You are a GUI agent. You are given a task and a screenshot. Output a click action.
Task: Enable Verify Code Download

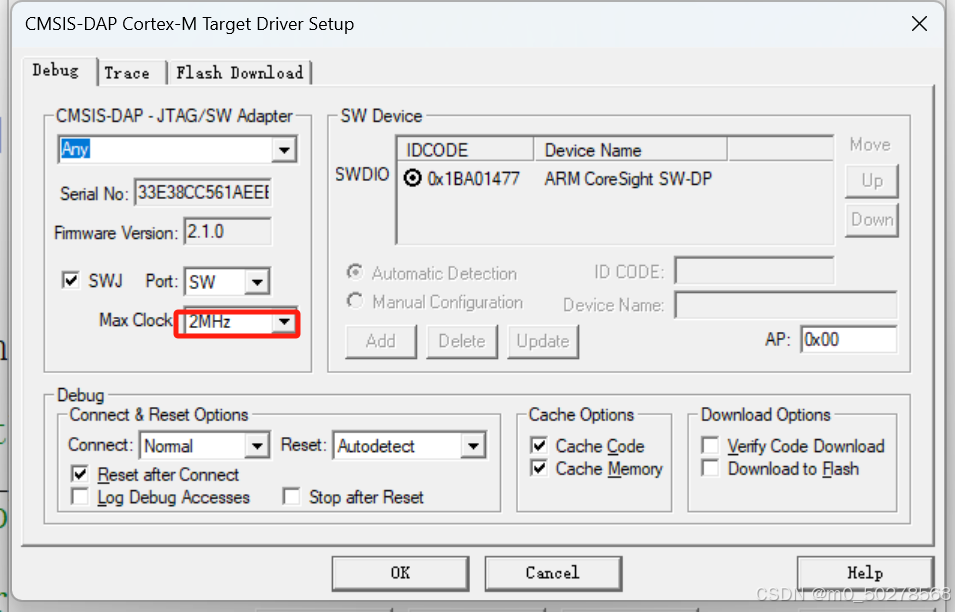710,445
